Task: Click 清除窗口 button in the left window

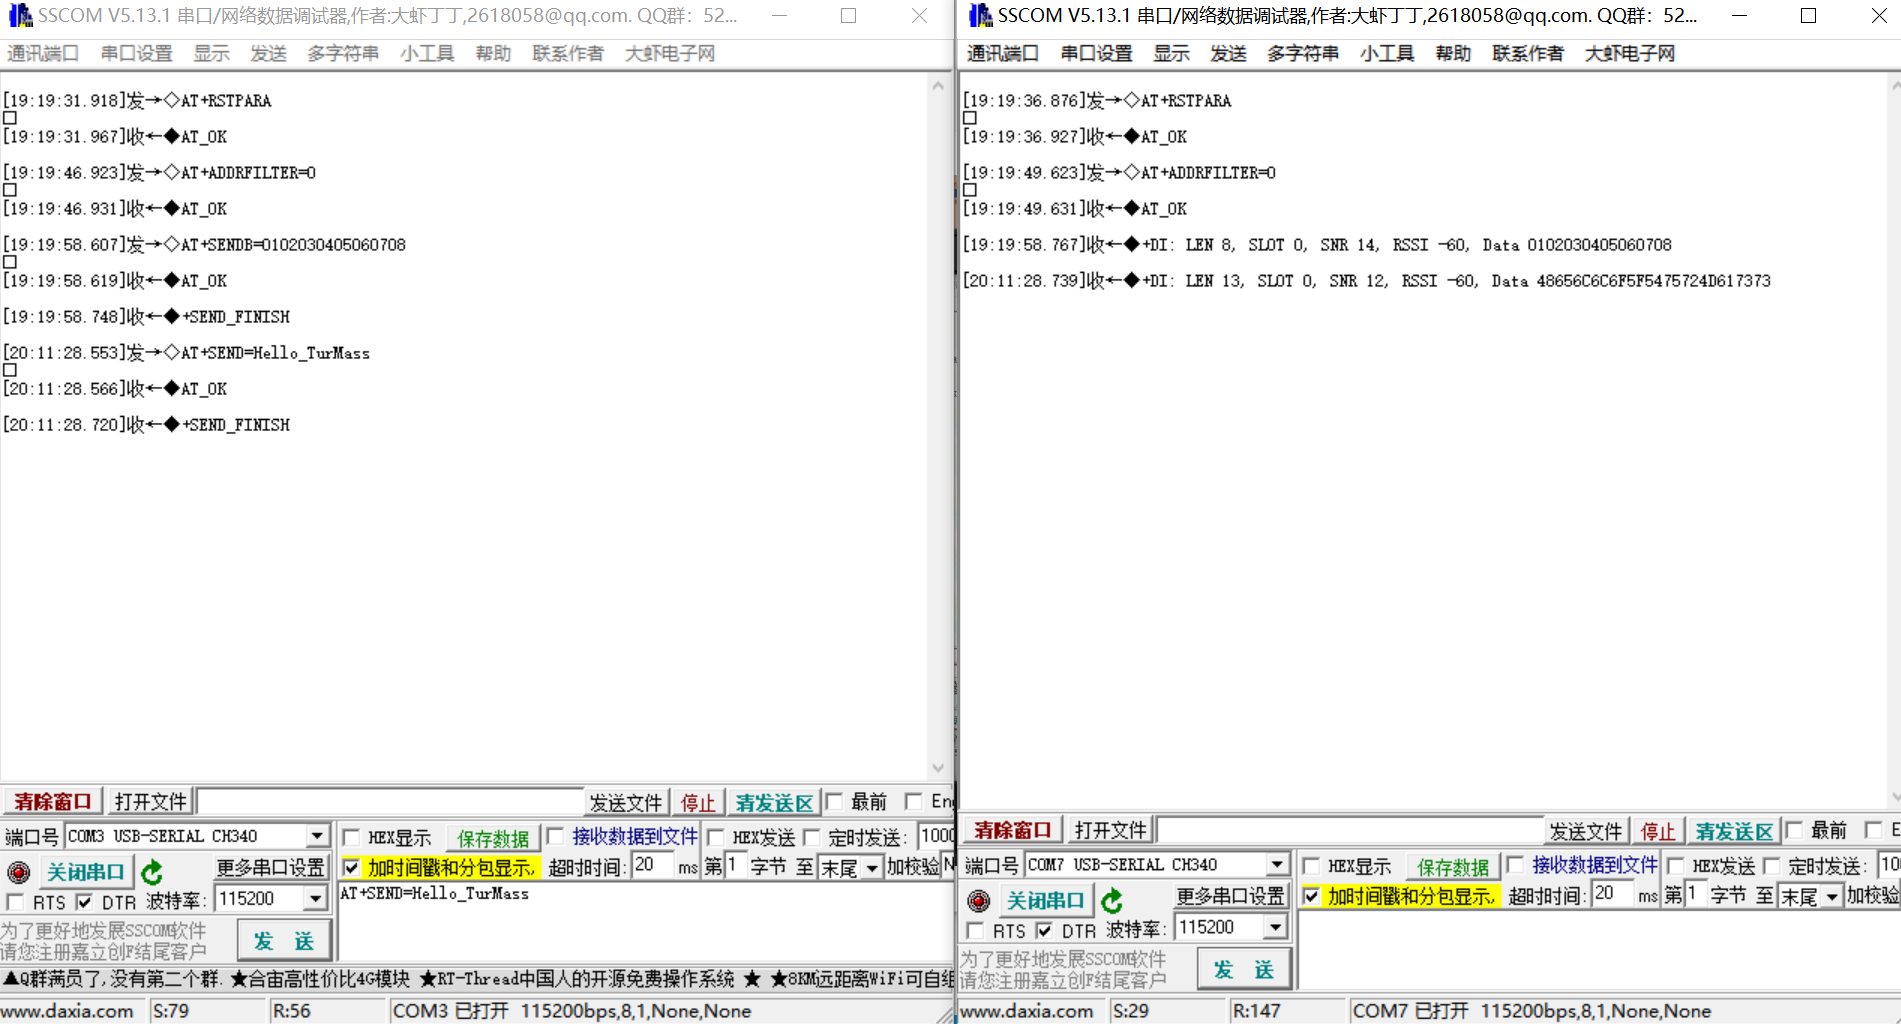Action: pos(52,802)
